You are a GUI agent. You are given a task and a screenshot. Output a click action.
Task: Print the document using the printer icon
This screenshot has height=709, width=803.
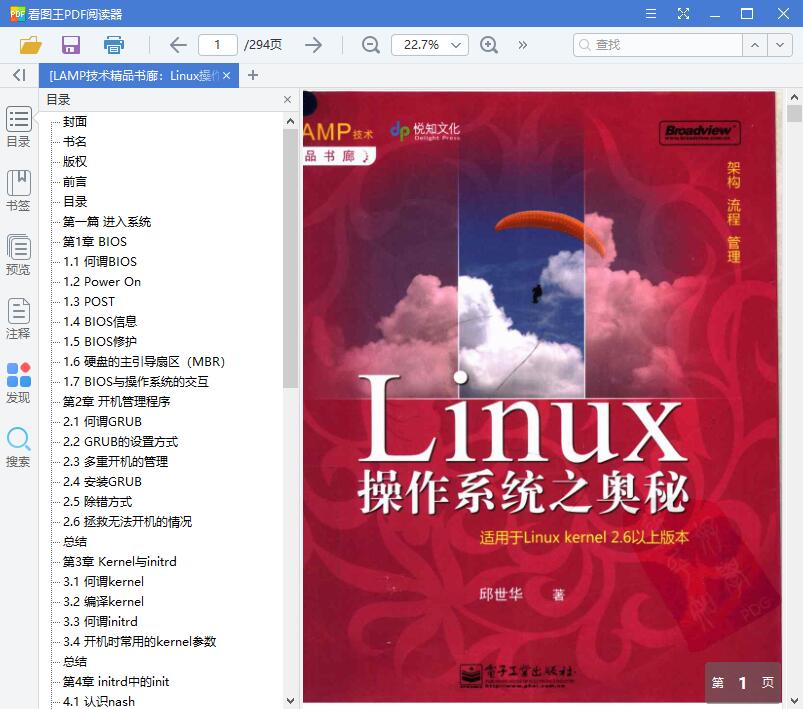pyautogui.click(x=114, y=45)
